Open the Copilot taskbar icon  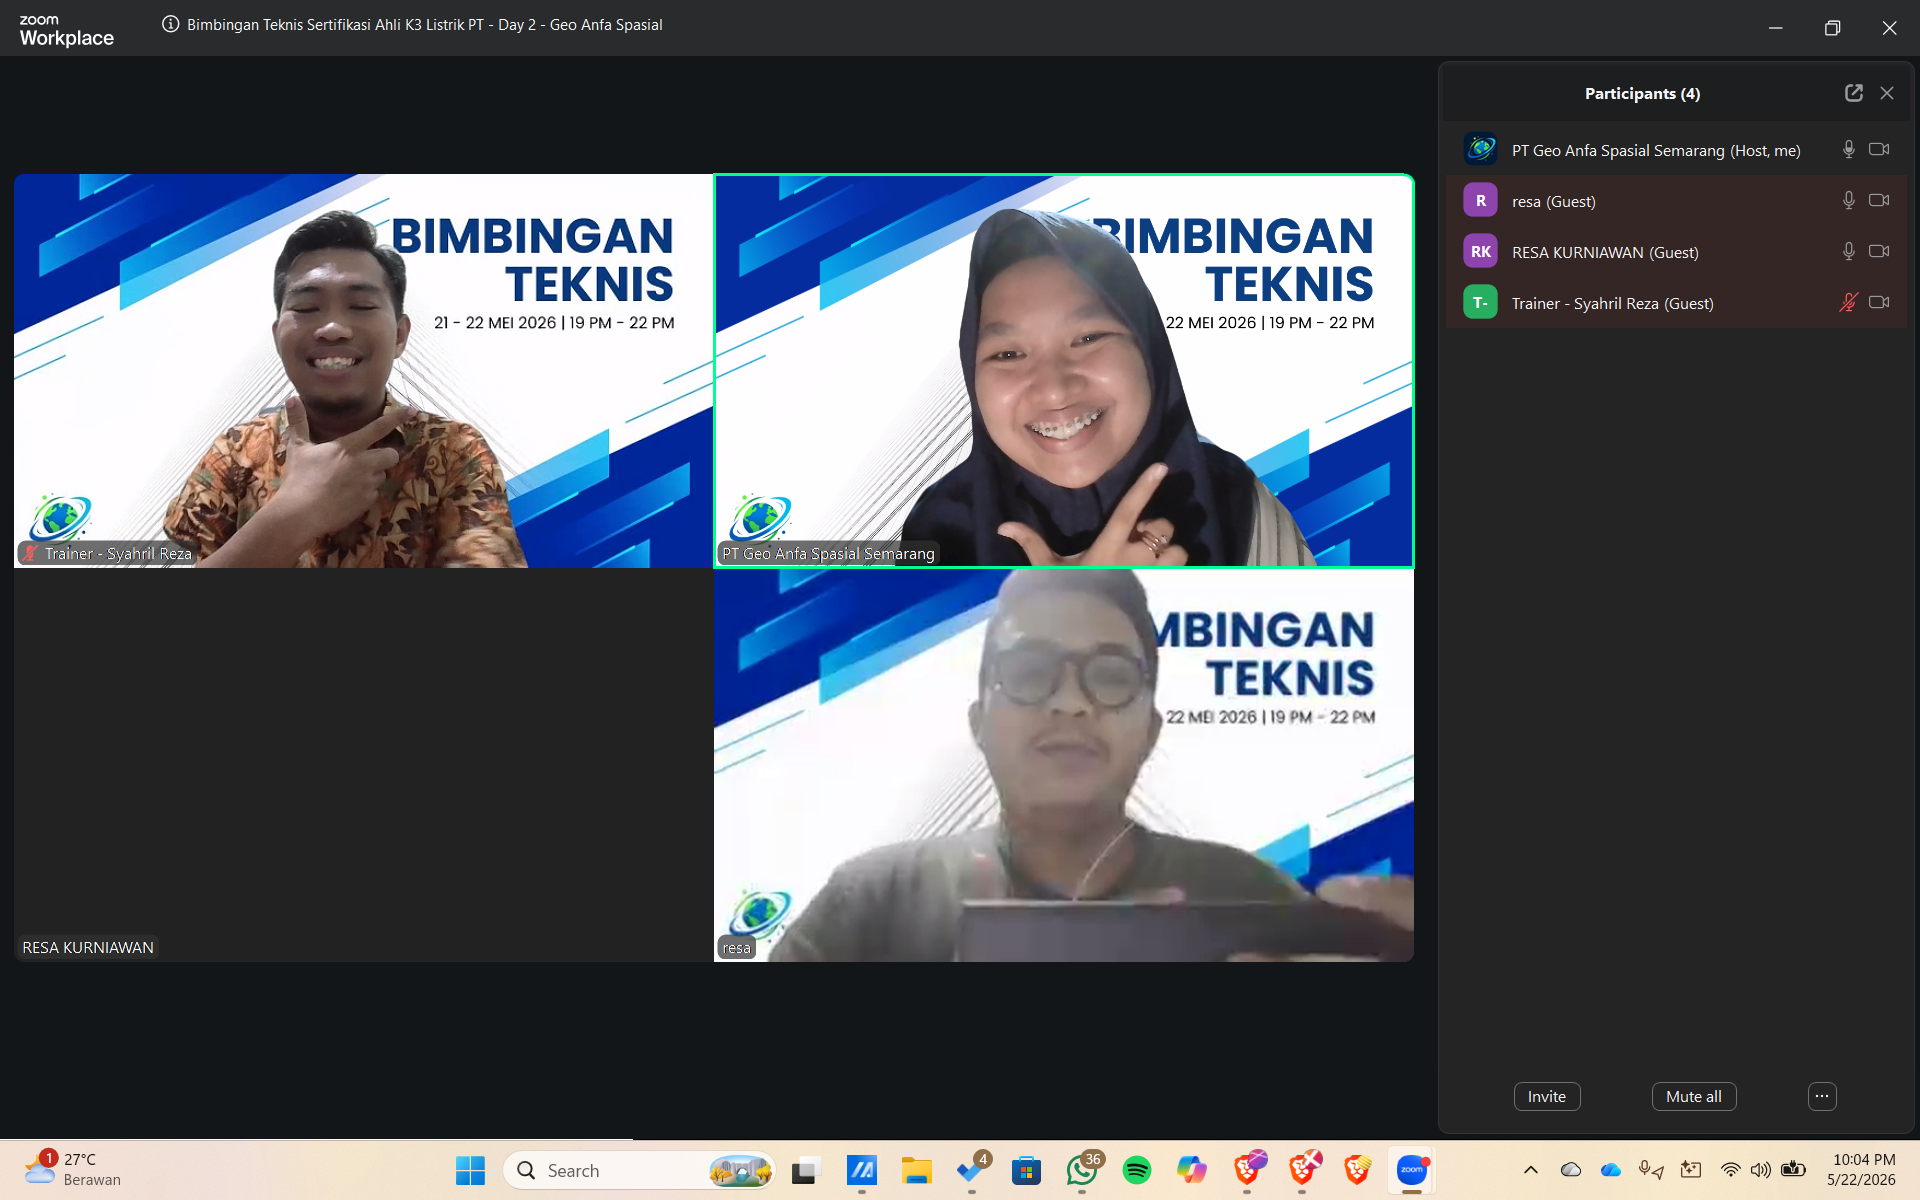(1192, 1170)
